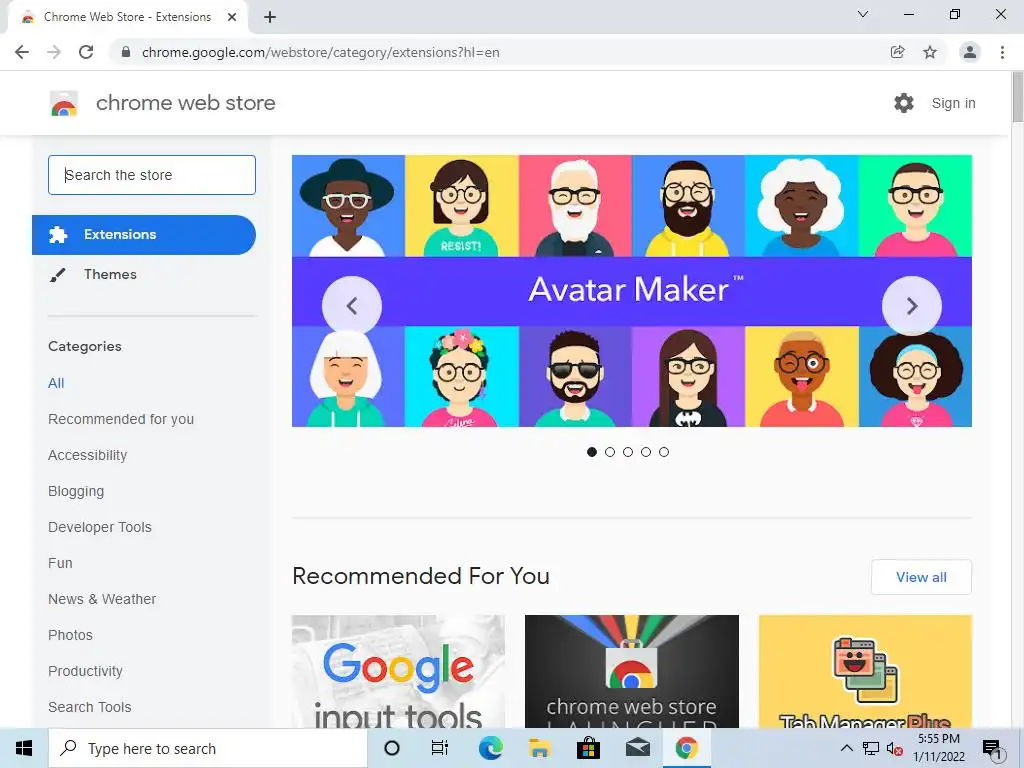The width and height of the screenshot is (1024, 768).
Task: Open File Explorer from taskbar
Action: [539, 748]
